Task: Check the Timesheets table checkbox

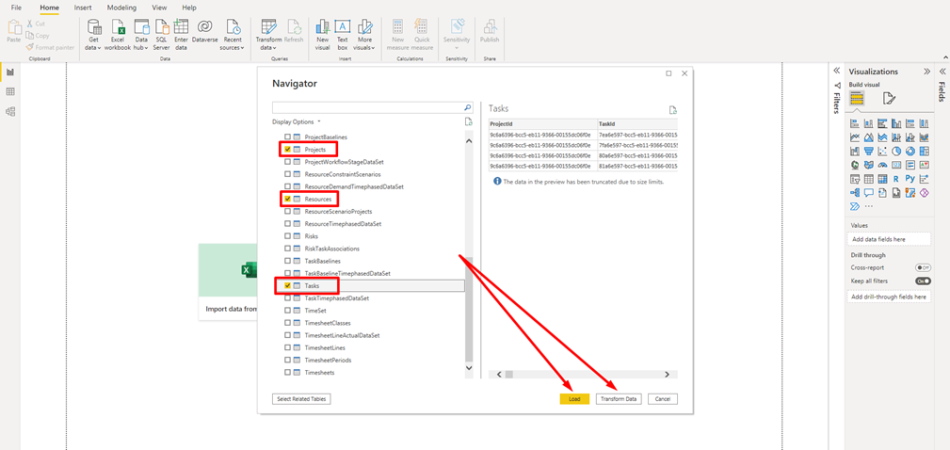Action: [x=288, y=372]
